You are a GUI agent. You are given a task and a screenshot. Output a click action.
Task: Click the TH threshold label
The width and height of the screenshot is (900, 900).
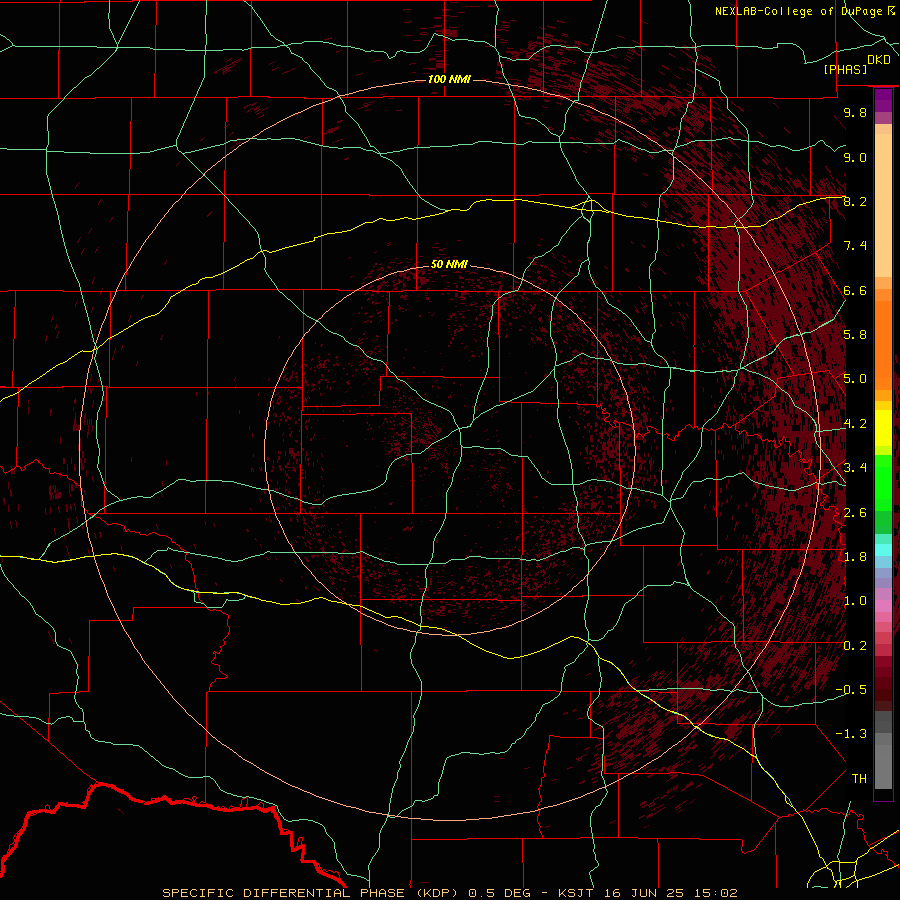pos(859,779)
